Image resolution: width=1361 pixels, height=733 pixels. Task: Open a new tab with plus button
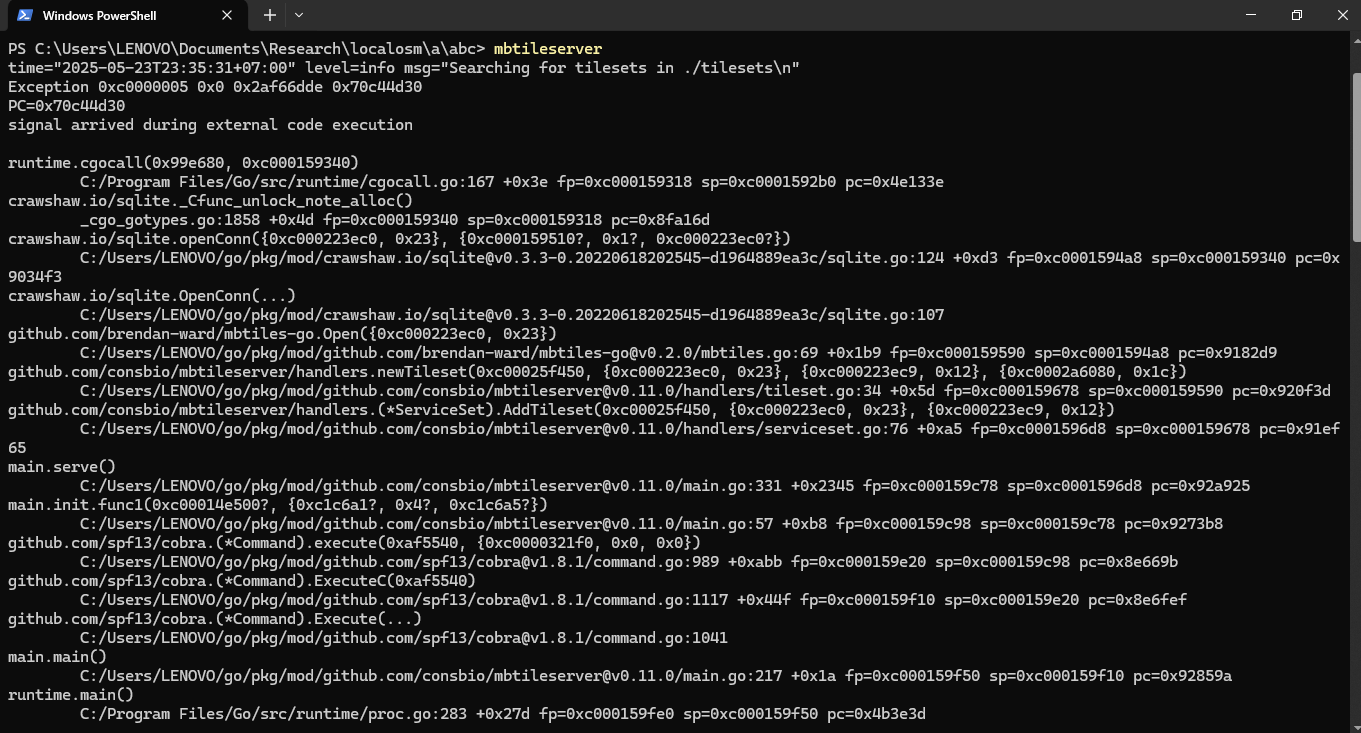click(269, 15)
